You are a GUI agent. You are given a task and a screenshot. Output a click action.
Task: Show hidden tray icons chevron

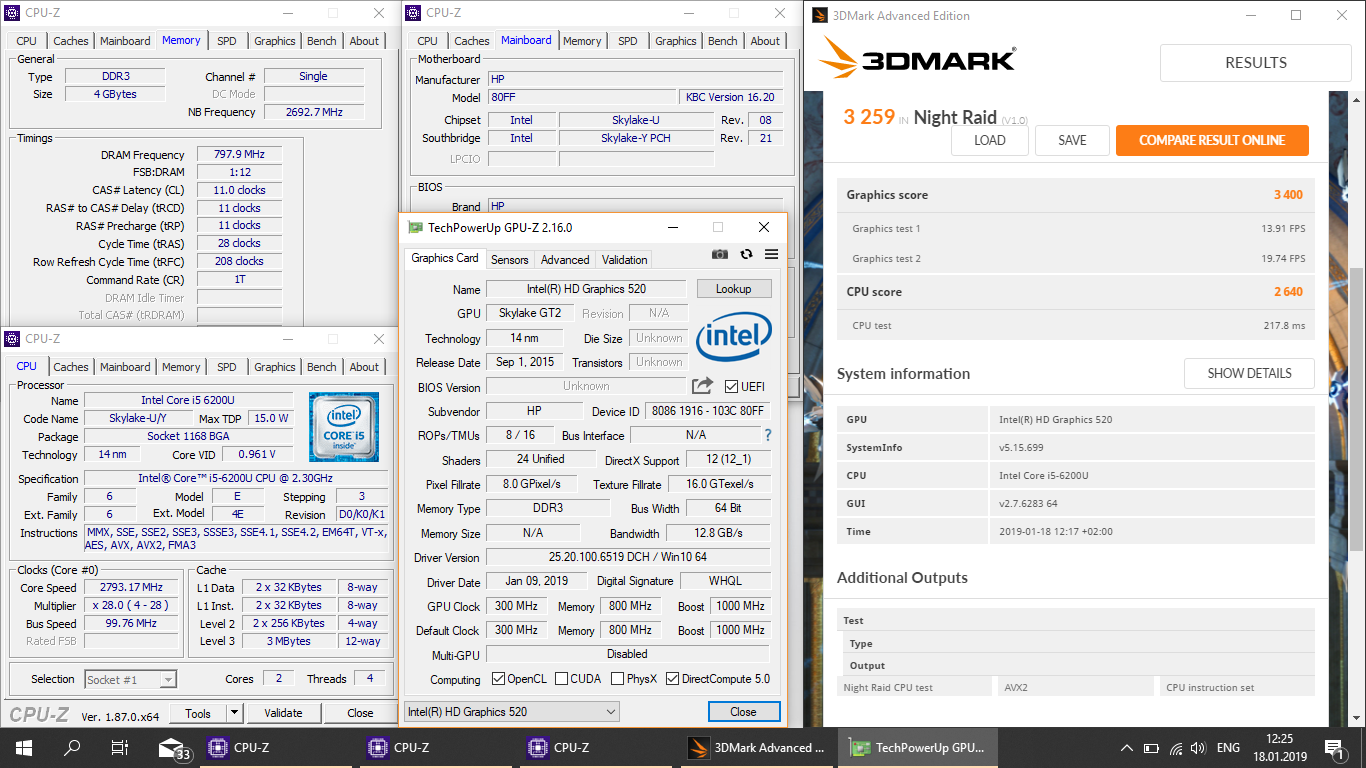(x=1127, y=747)
